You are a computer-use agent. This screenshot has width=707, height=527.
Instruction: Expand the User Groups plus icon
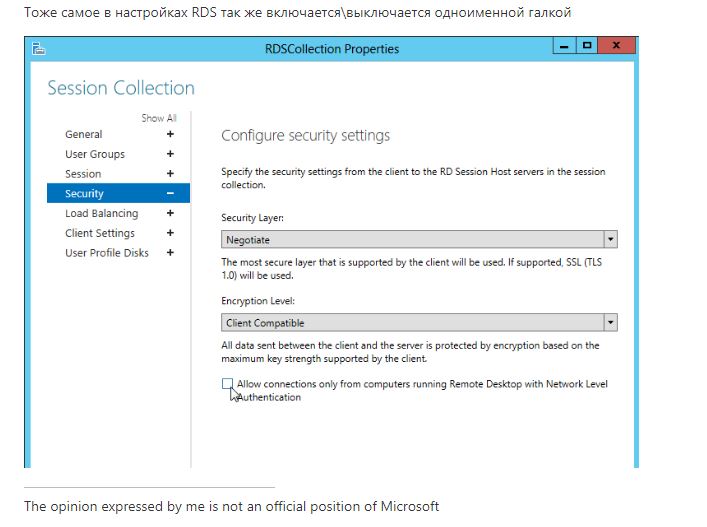point(170,154)
